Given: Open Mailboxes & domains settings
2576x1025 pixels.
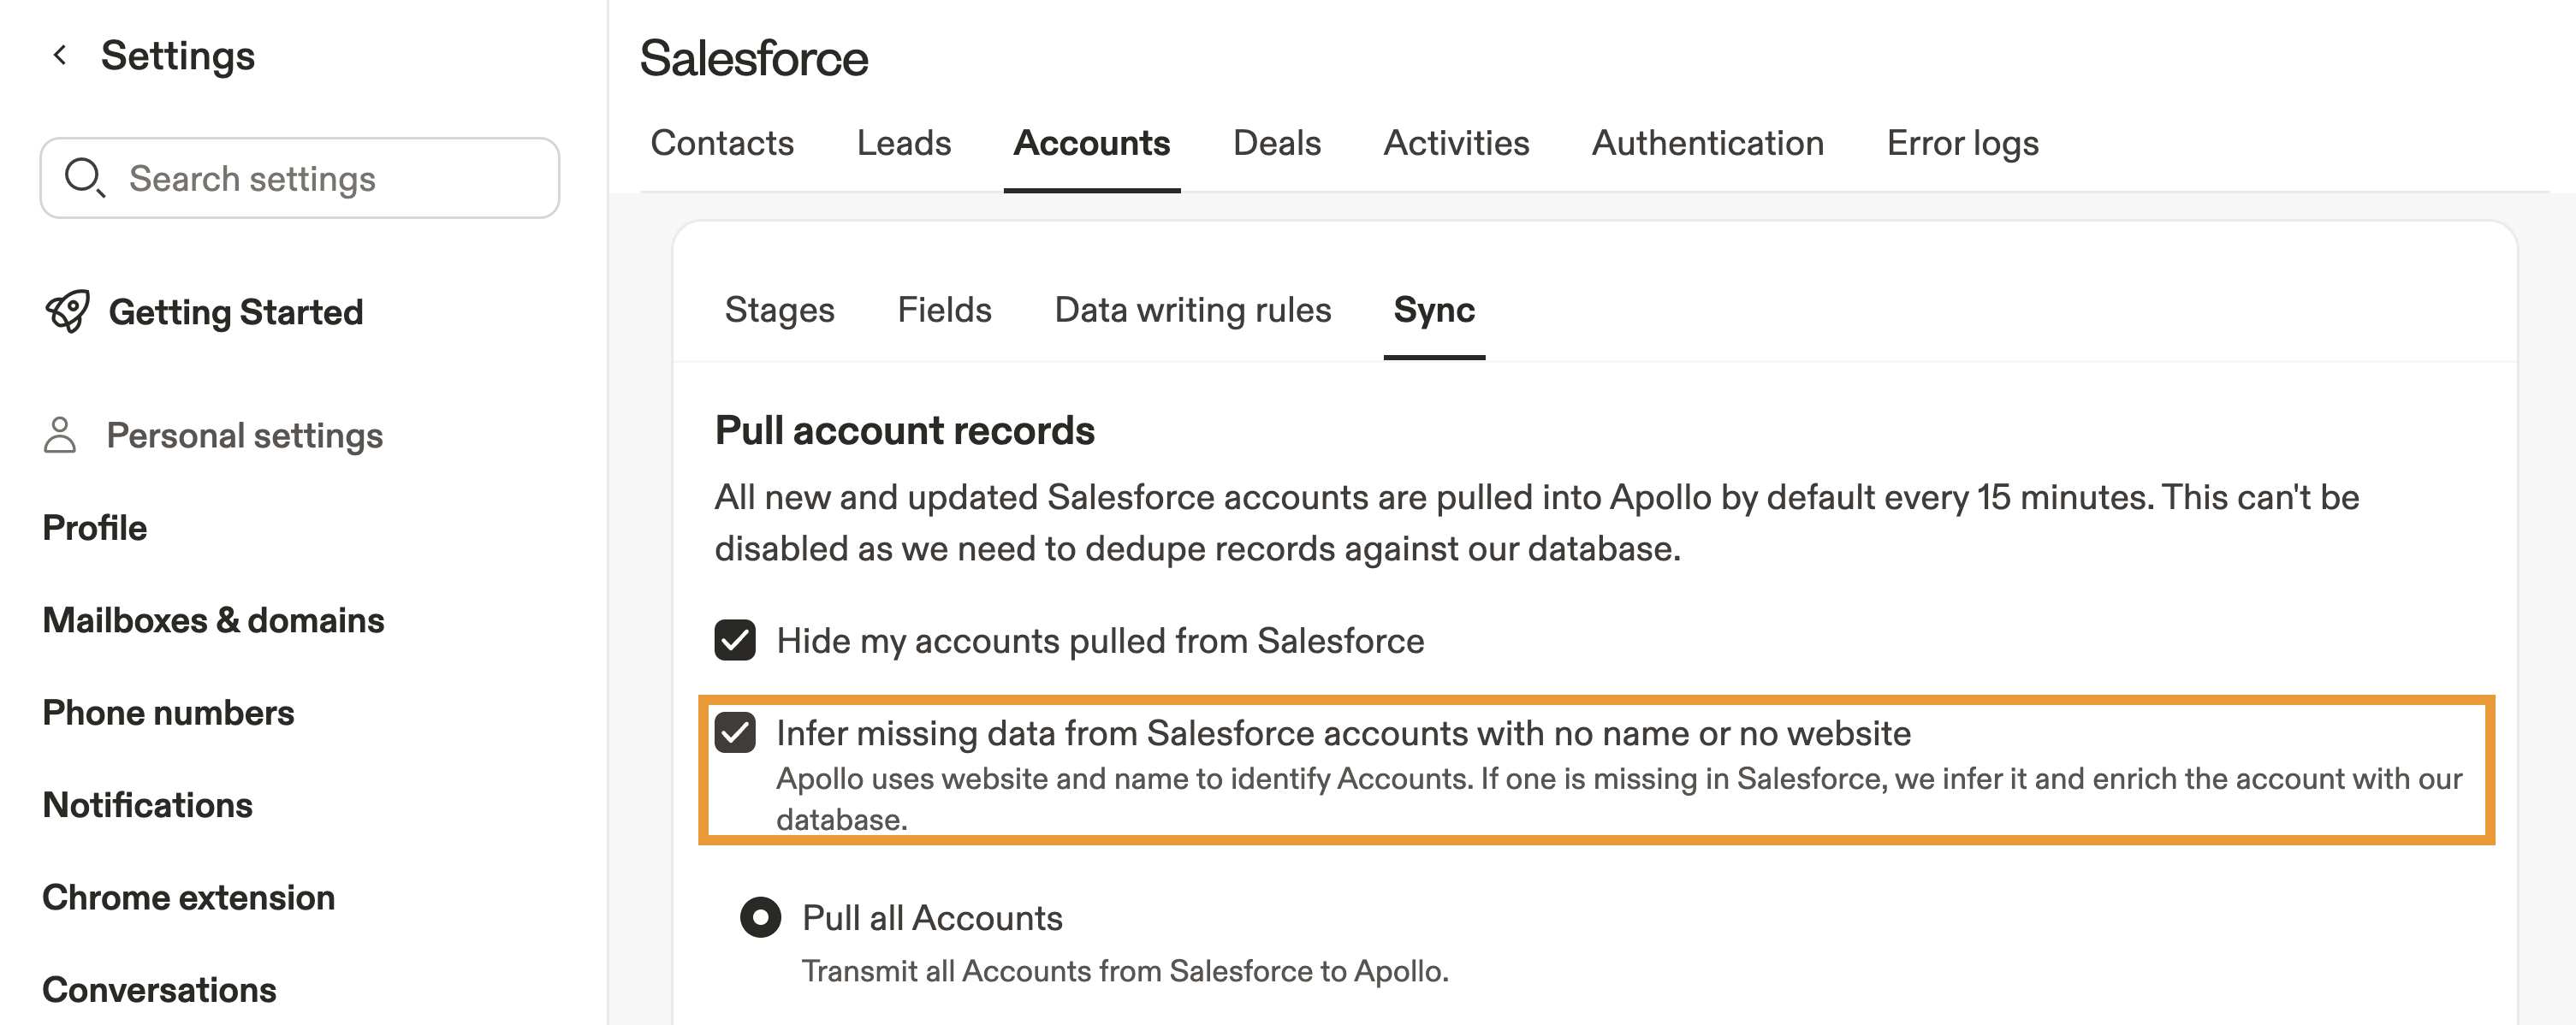Looking at the screenshot, I should tap(213, 620).
